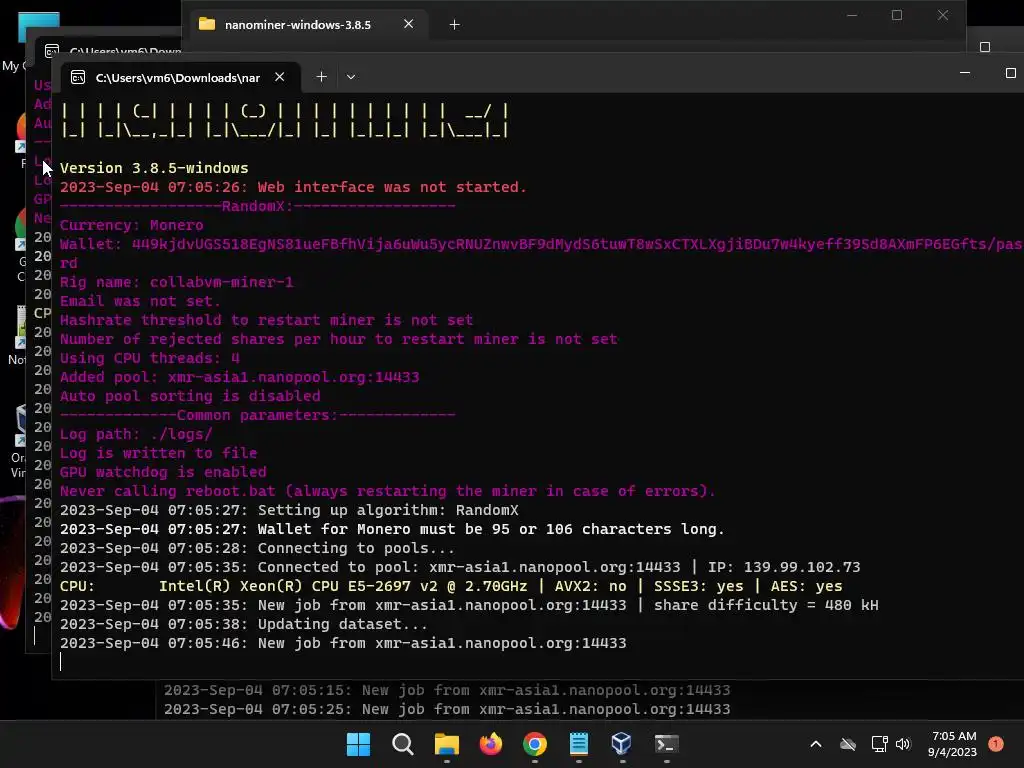Open the Windows Start menu
The width and height of the screenshot is (1024, 768).
click(358, 744)
